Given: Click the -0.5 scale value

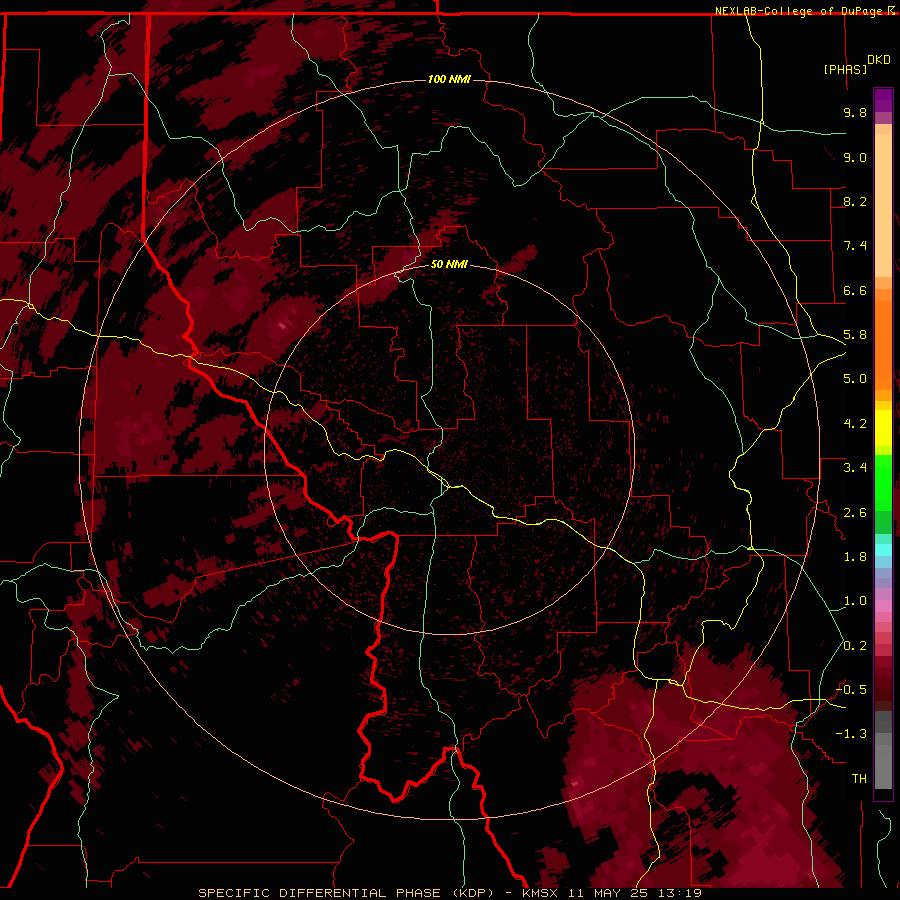Looking at the screenshot, I should [851, 689].
